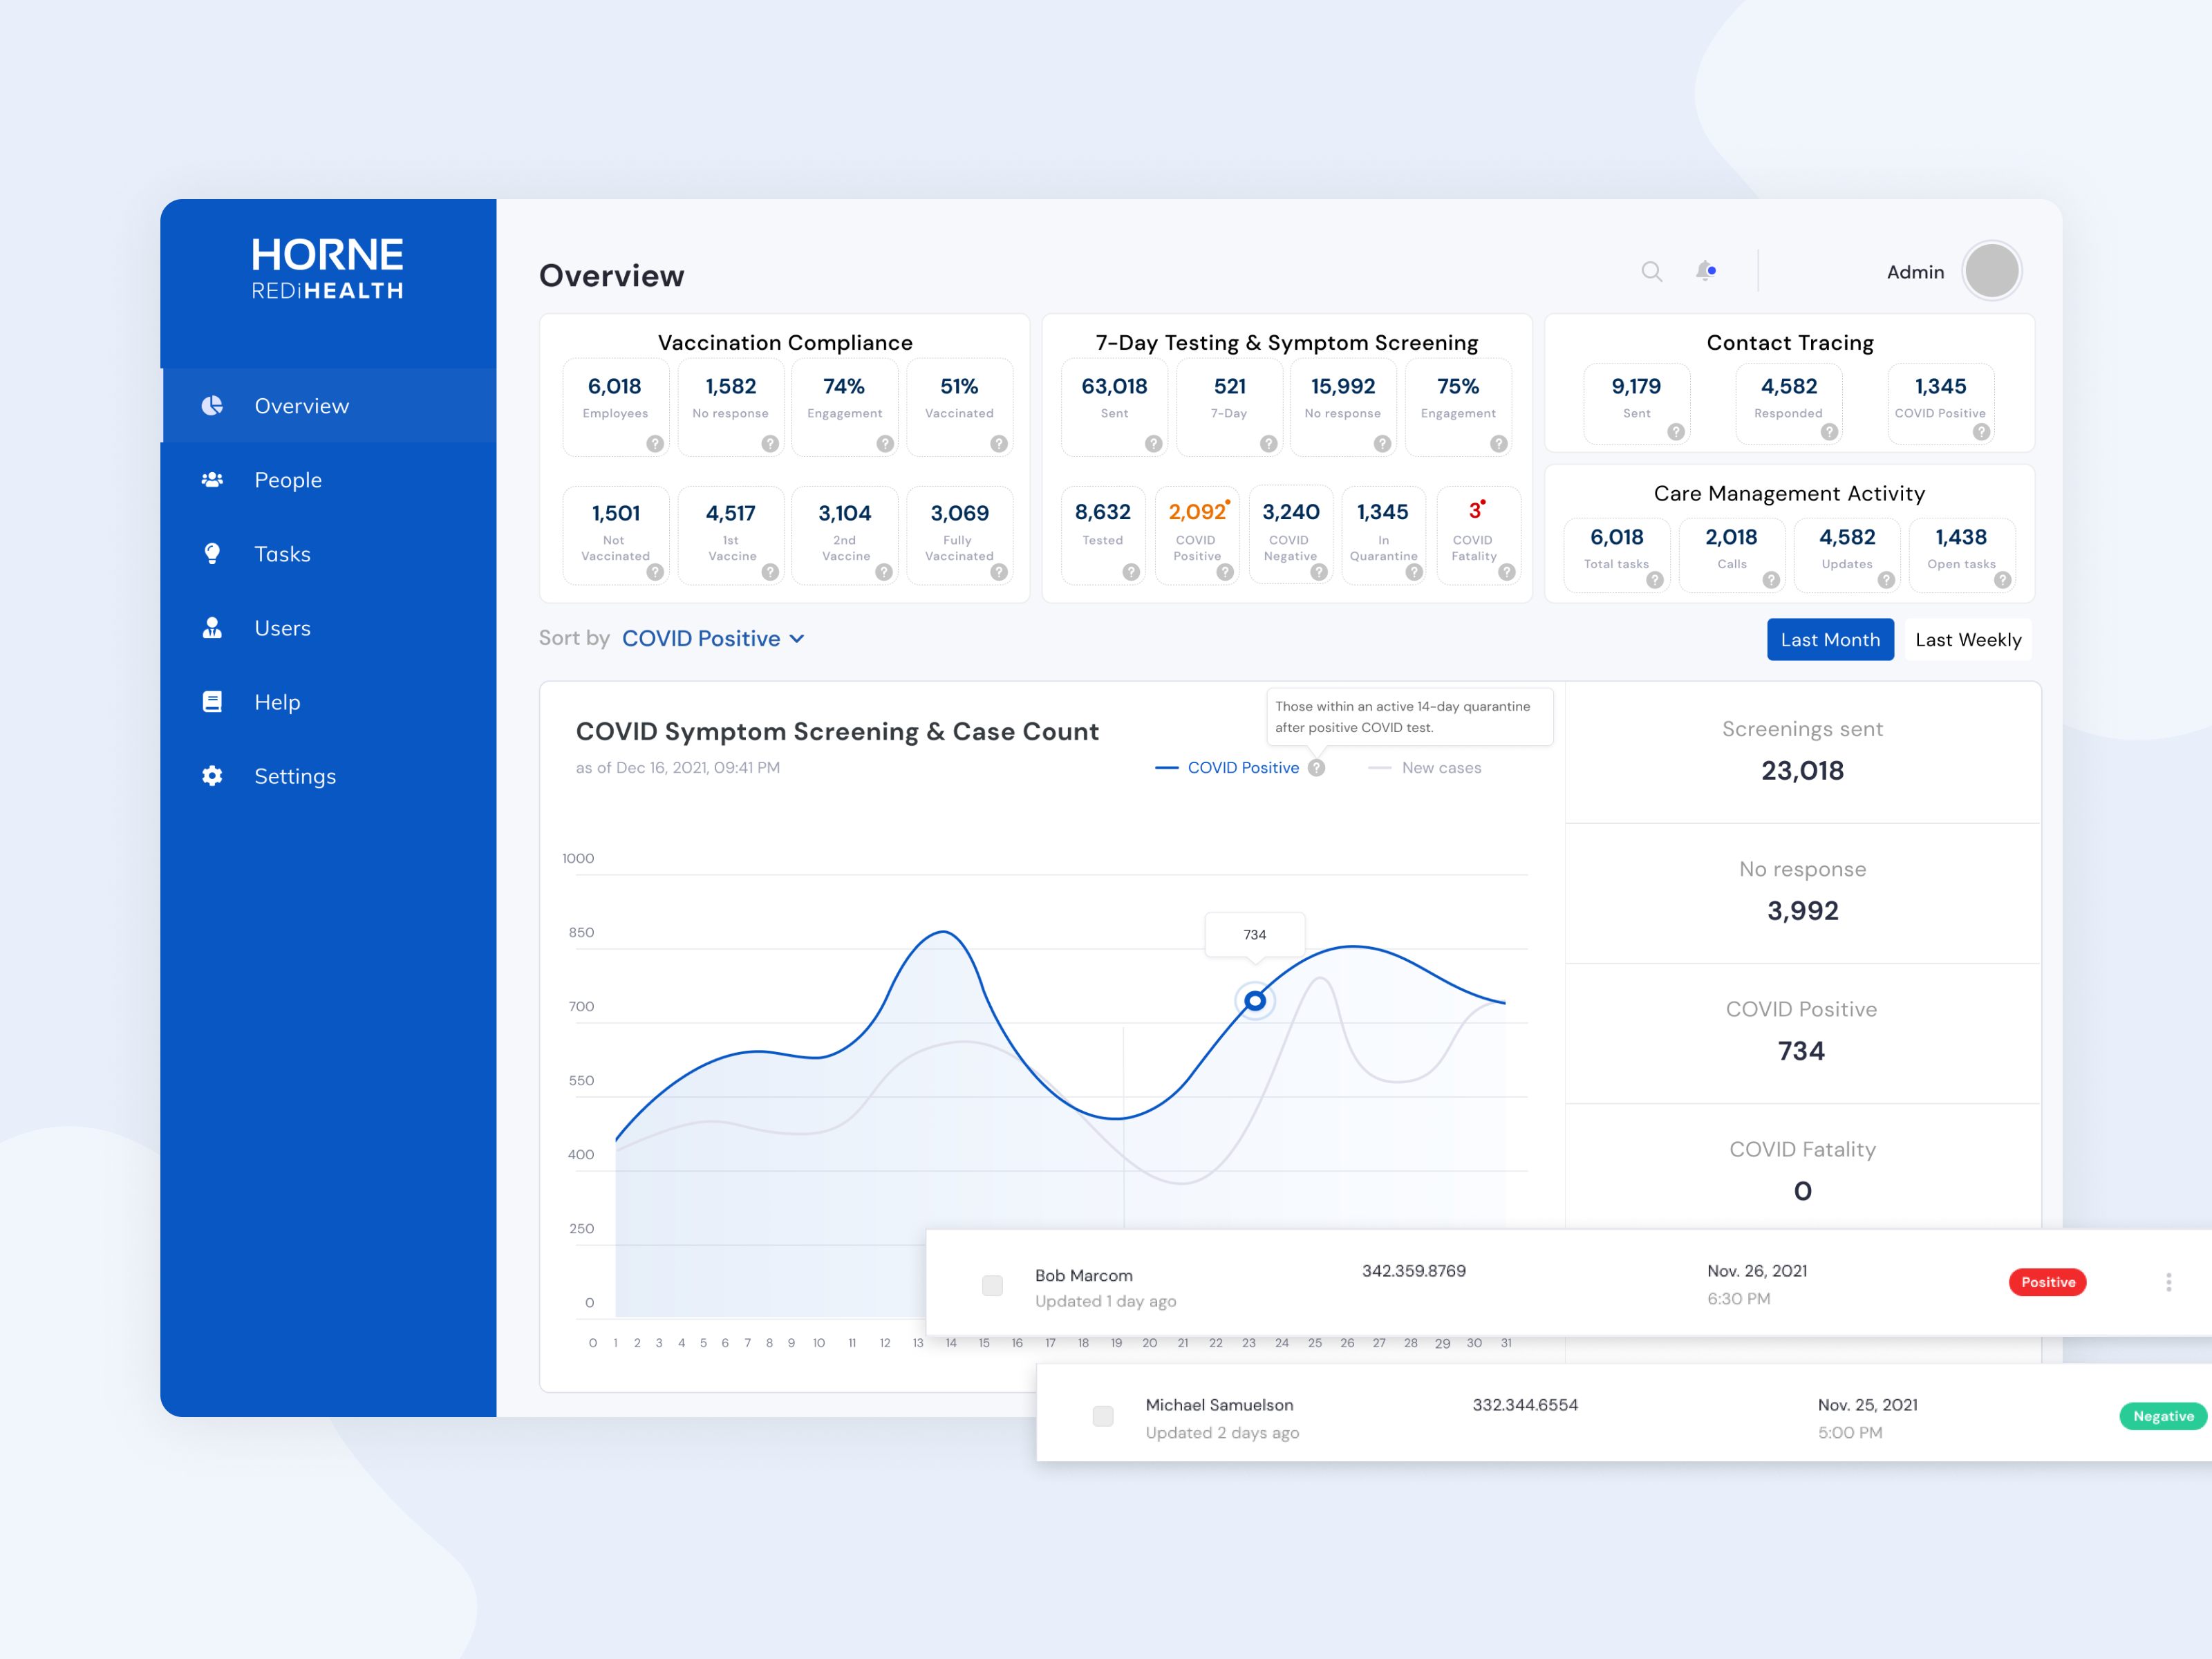
Task: Click help icon beside COVID Positive legend
Action: tap(1317, 768)
